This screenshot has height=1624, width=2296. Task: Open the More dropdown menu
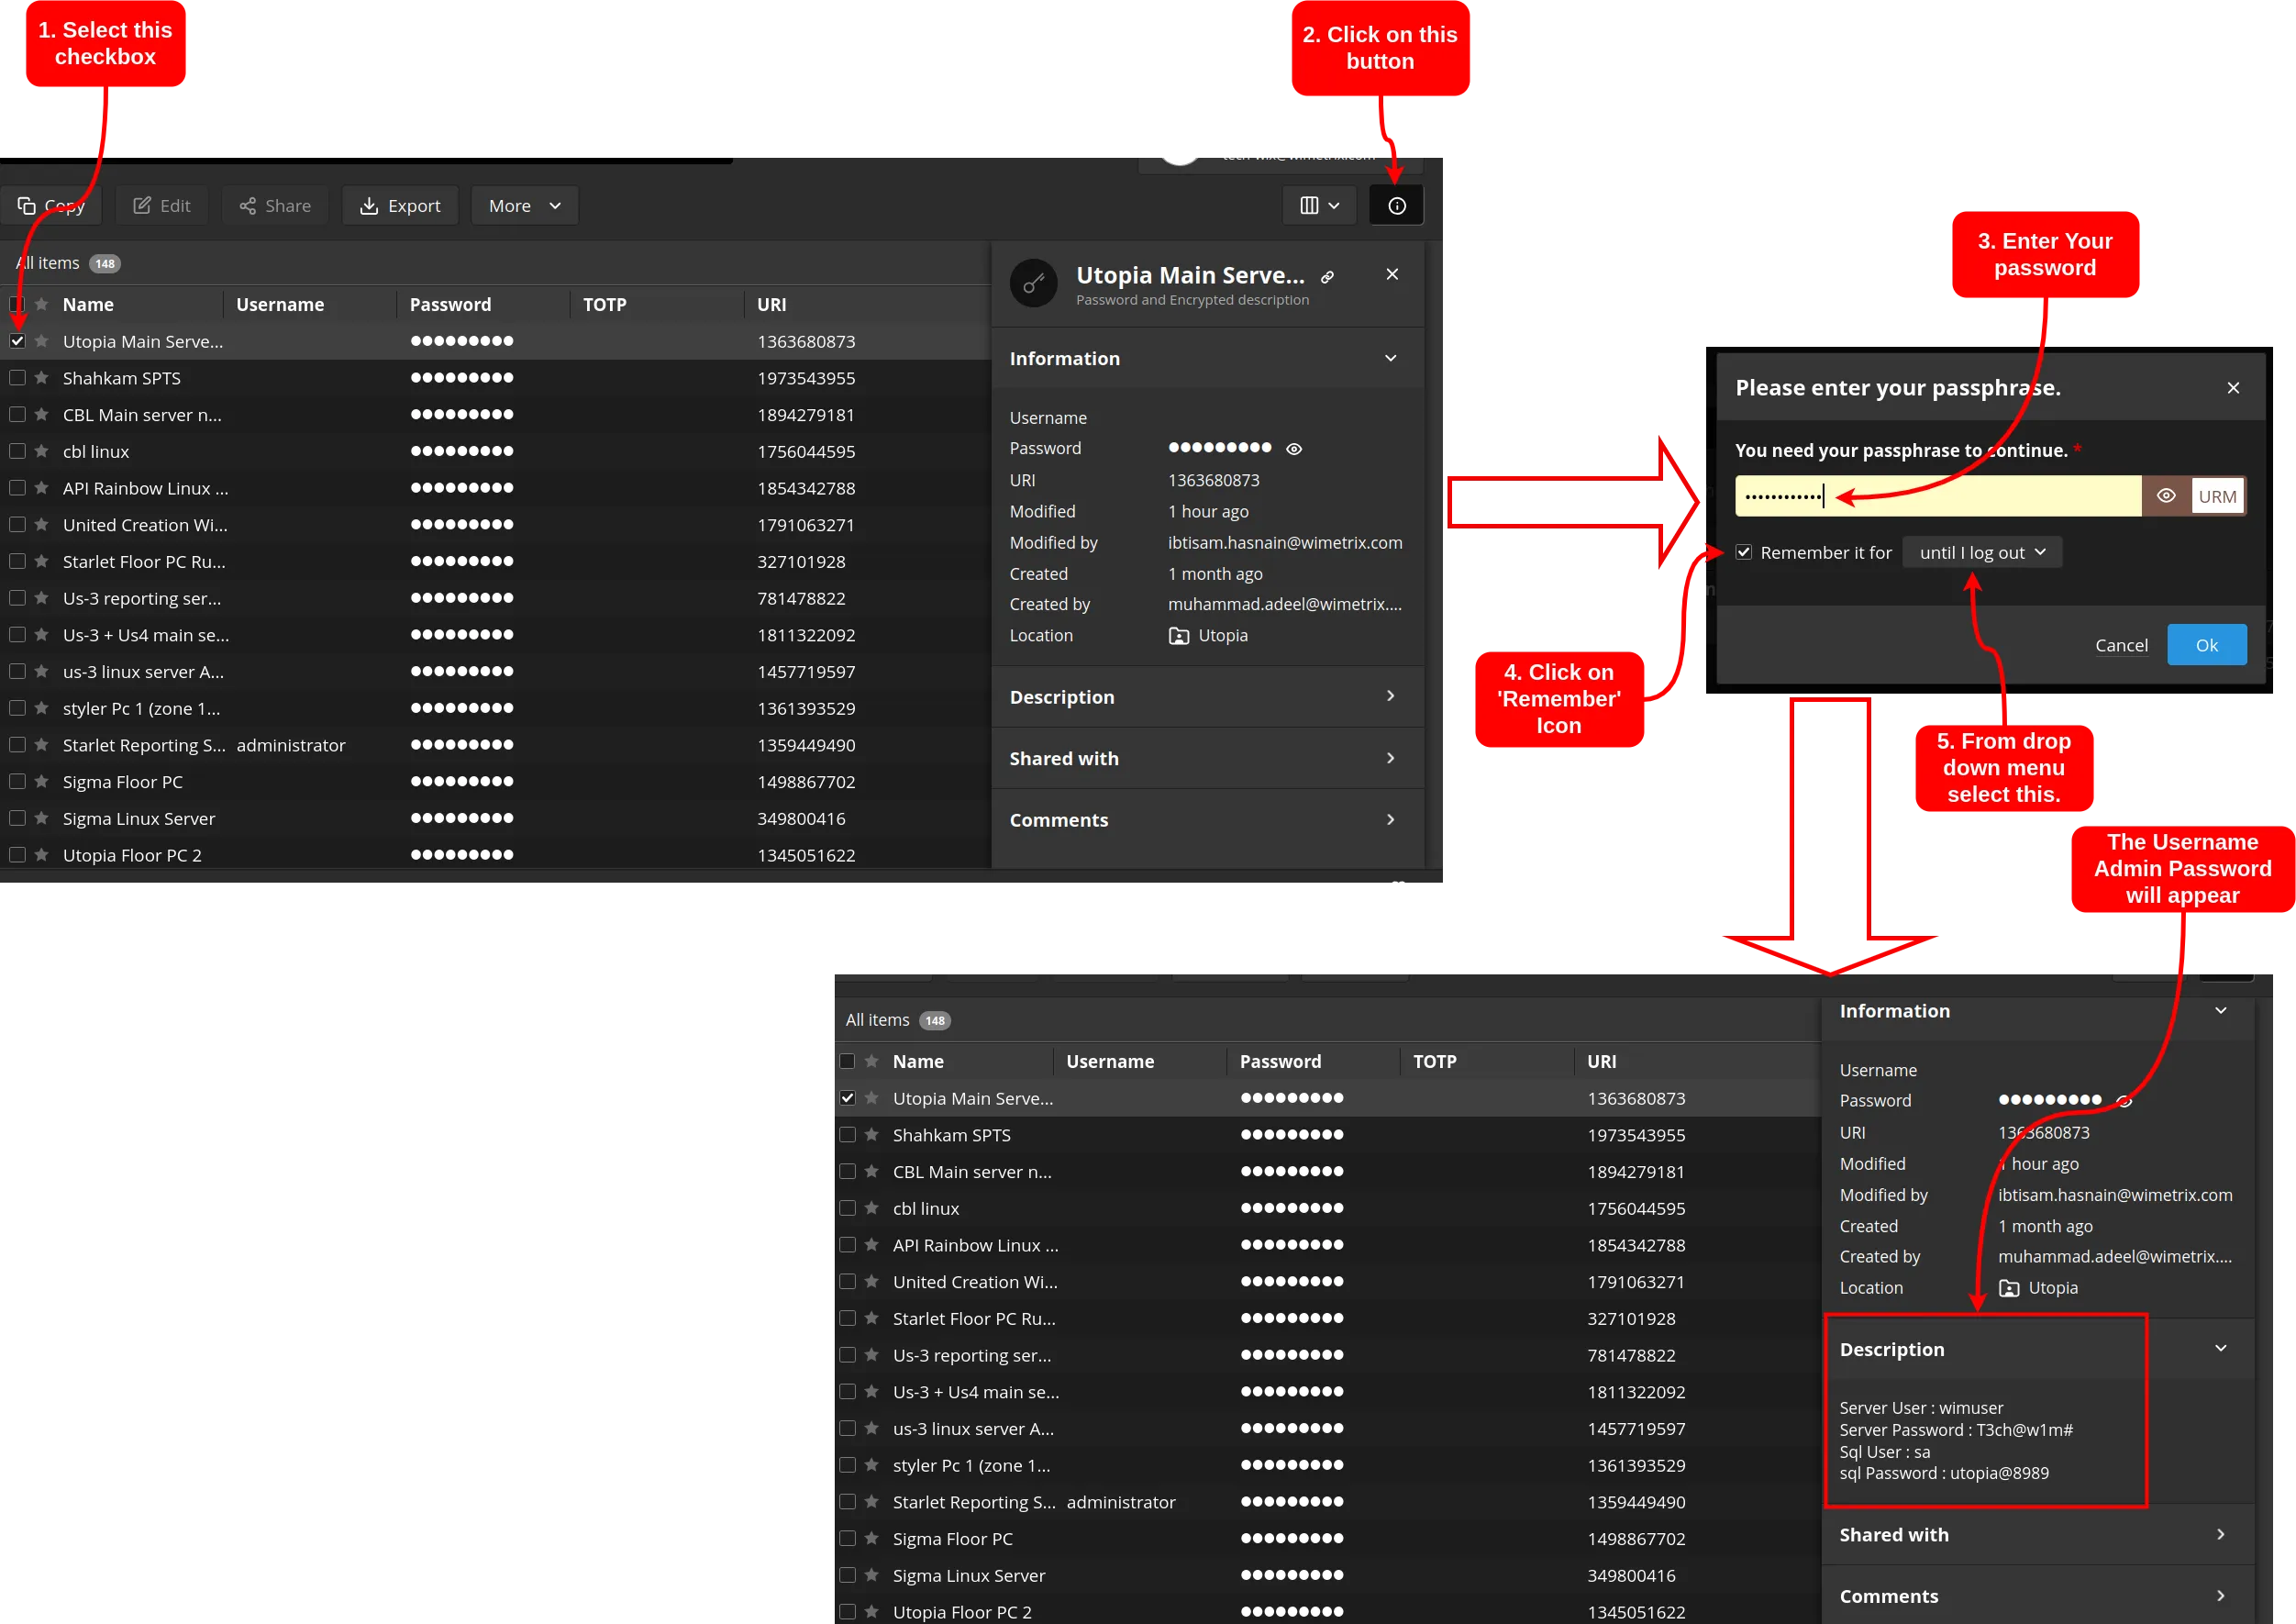(524, 206)
